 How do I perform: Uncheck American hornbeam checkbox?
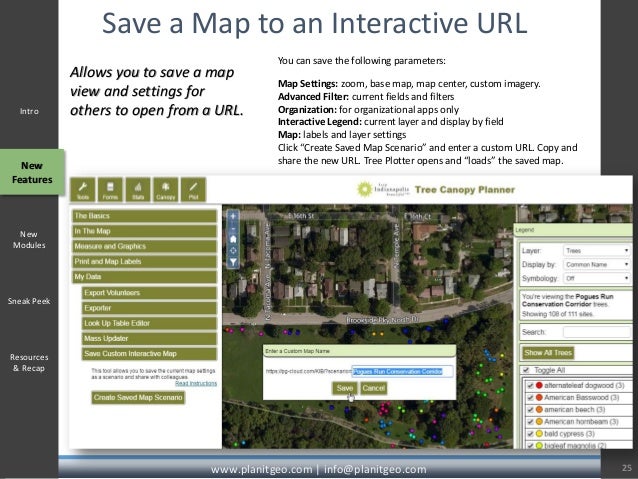tap(531, 422)
